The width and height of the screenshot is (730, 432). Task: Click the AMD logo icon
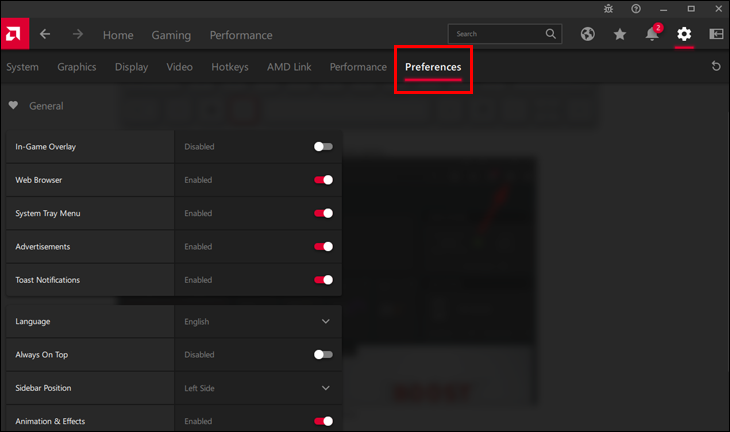15,34
